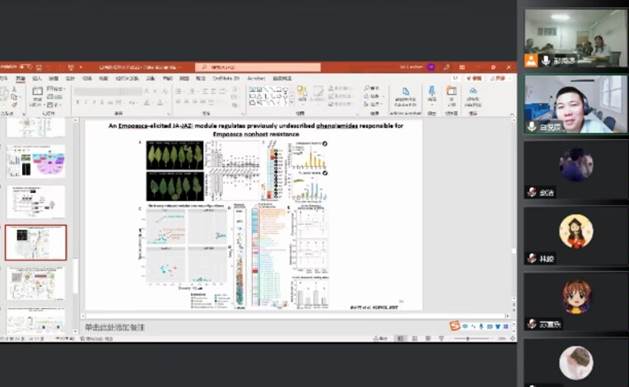Viewport: 629px width, 387px height.
Task: Open the shapes gallery expander arrow
Action: [x=292, y=103]
